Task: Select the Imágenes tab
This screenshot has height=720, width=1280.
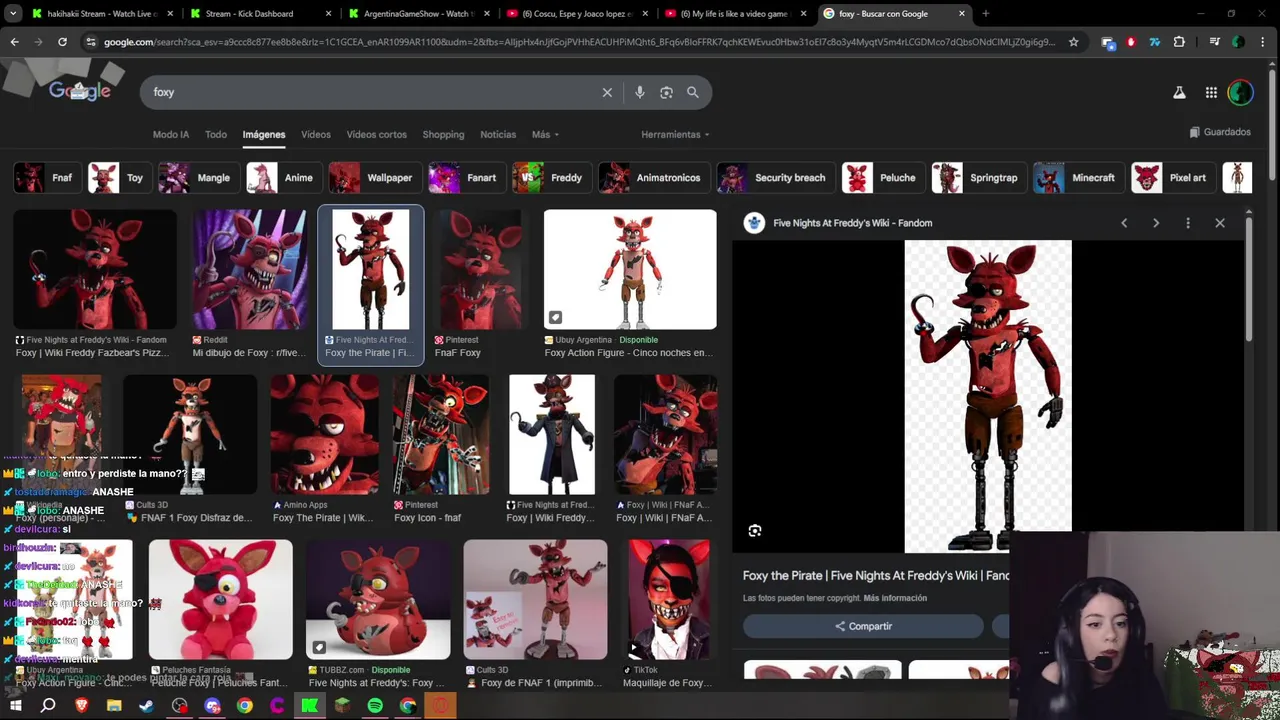Action: click(x=264, y=134)
